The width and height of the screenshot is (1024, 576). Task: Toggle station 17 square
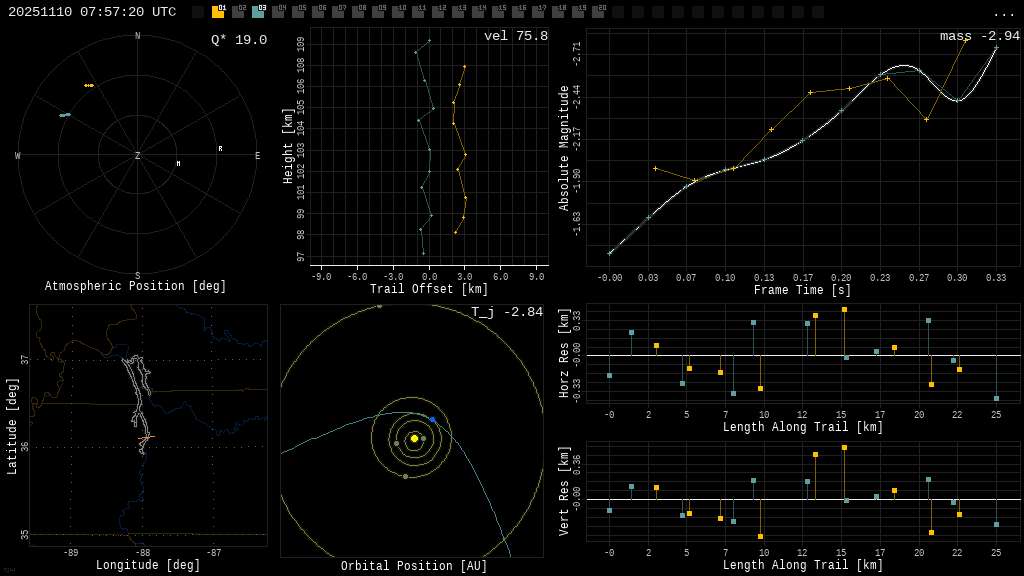tap(537, 12)
